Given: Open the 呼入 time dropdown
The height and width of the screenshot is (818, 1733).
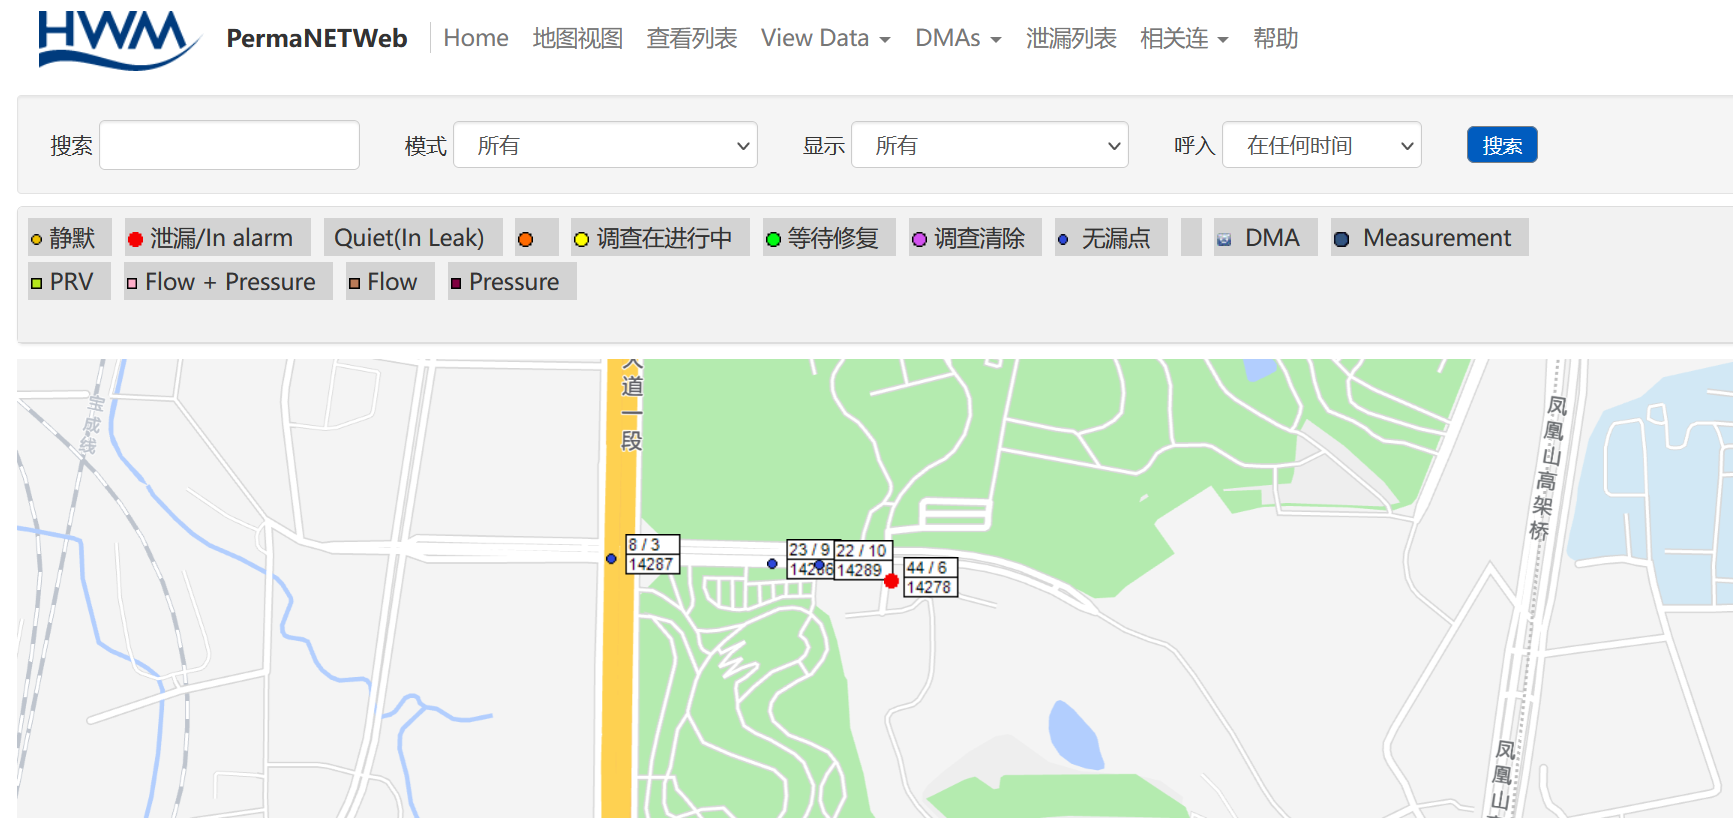Looking at the screenshot, I should click(x=1321, y=146).
